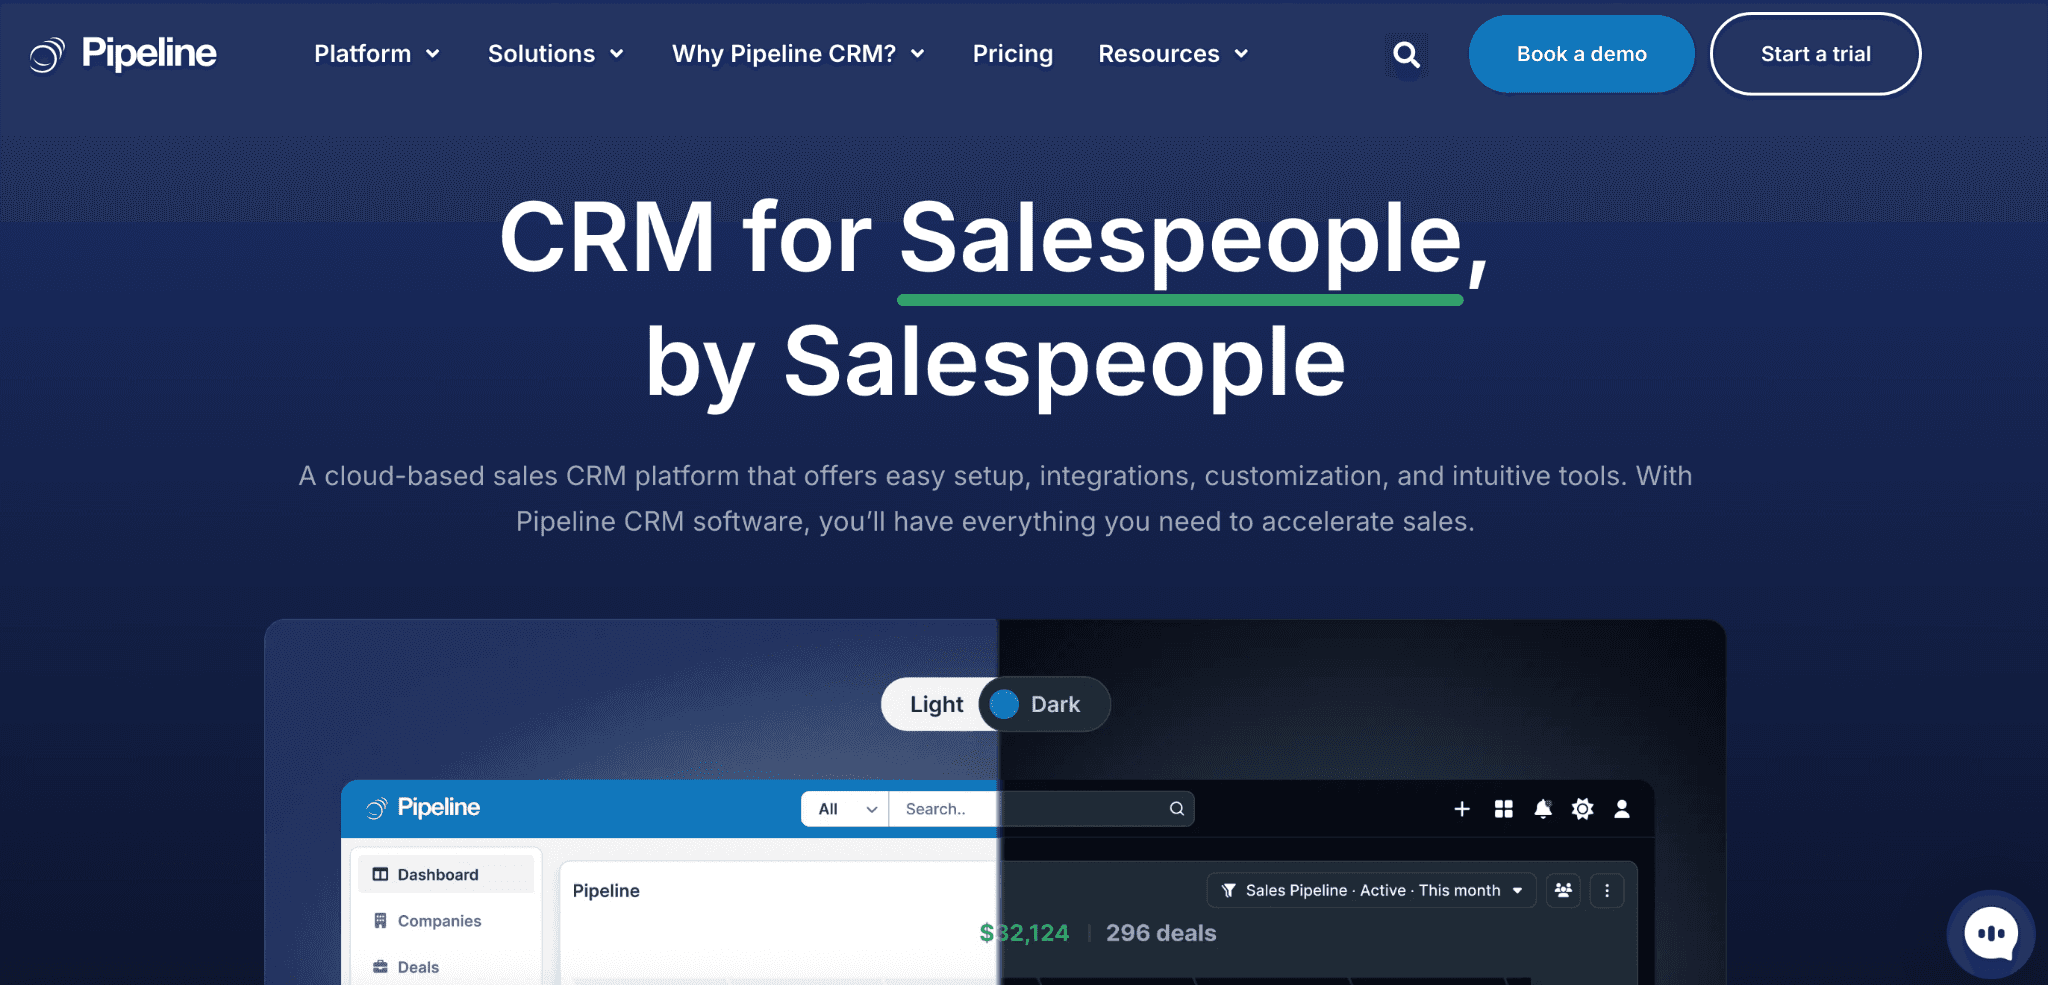Image resolution: width=2048 pixels, height=985 pixels.
Task: Go to the Pricing page
Action: pos(1012,54)
